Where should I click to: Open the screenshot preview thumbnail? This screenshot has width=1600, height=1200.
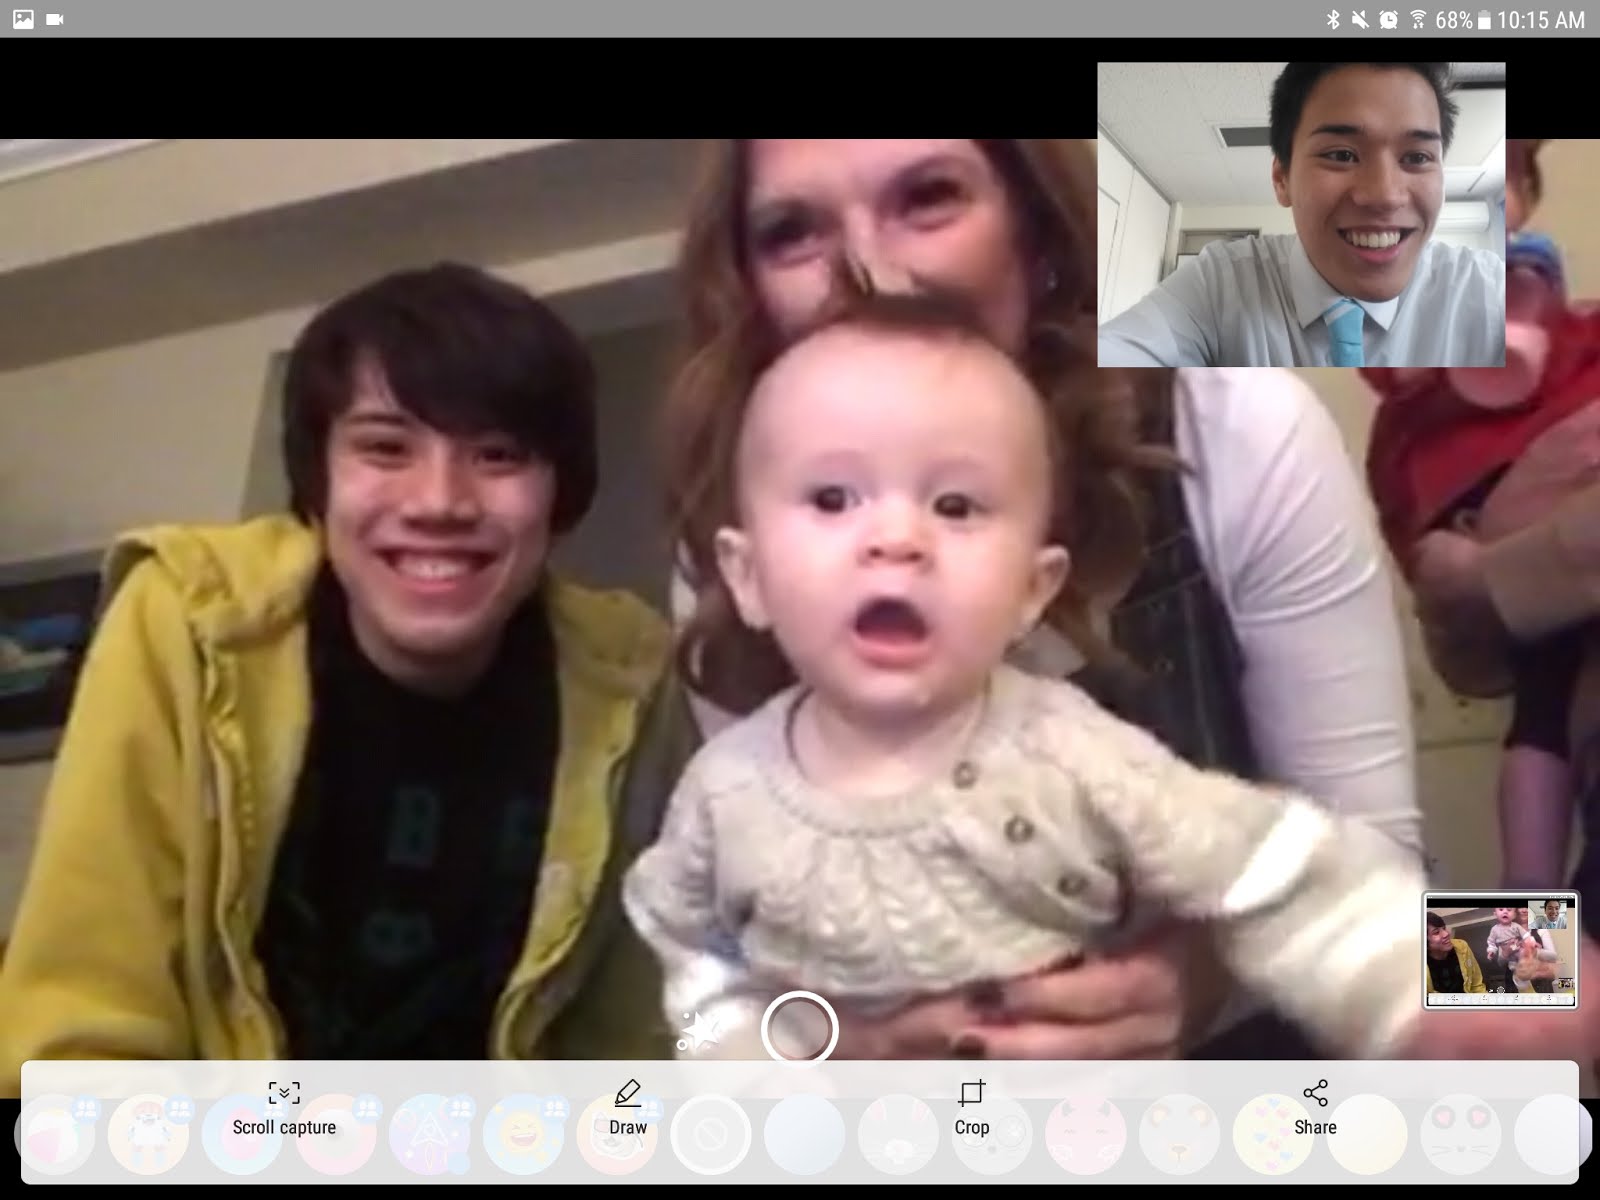coord(1500,950)
